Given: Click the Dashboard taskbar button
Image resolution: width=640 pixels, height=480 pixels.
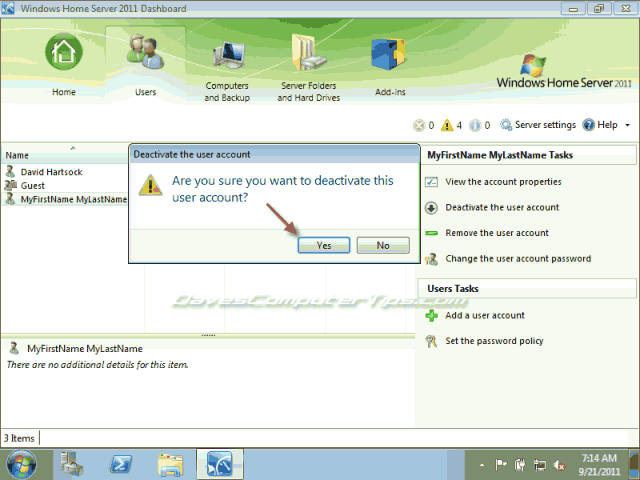Looking at the screenshot, I should click(220, 464).
